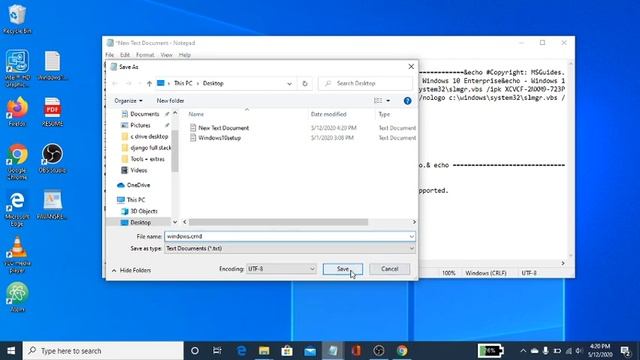Open Notepad Edit menu
Screen dimensions: 640x360
pyautogui.click(x=124, y=55)
